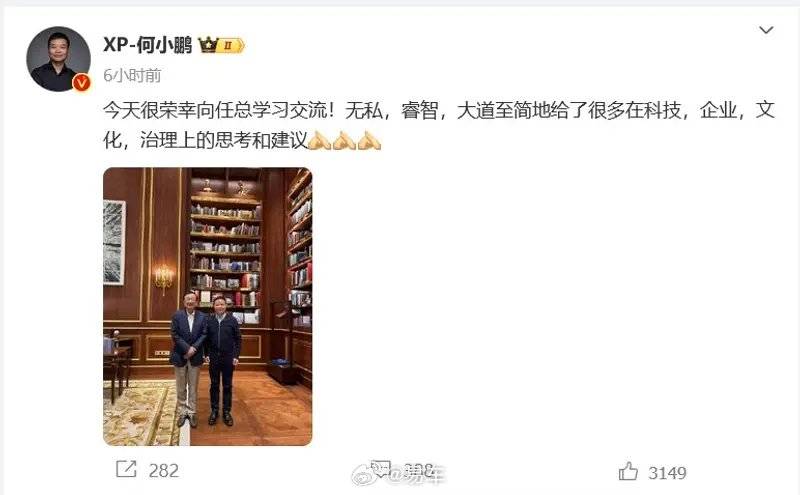
Task: Open XP-何小鹏 profile avatar
Action: 58,59
